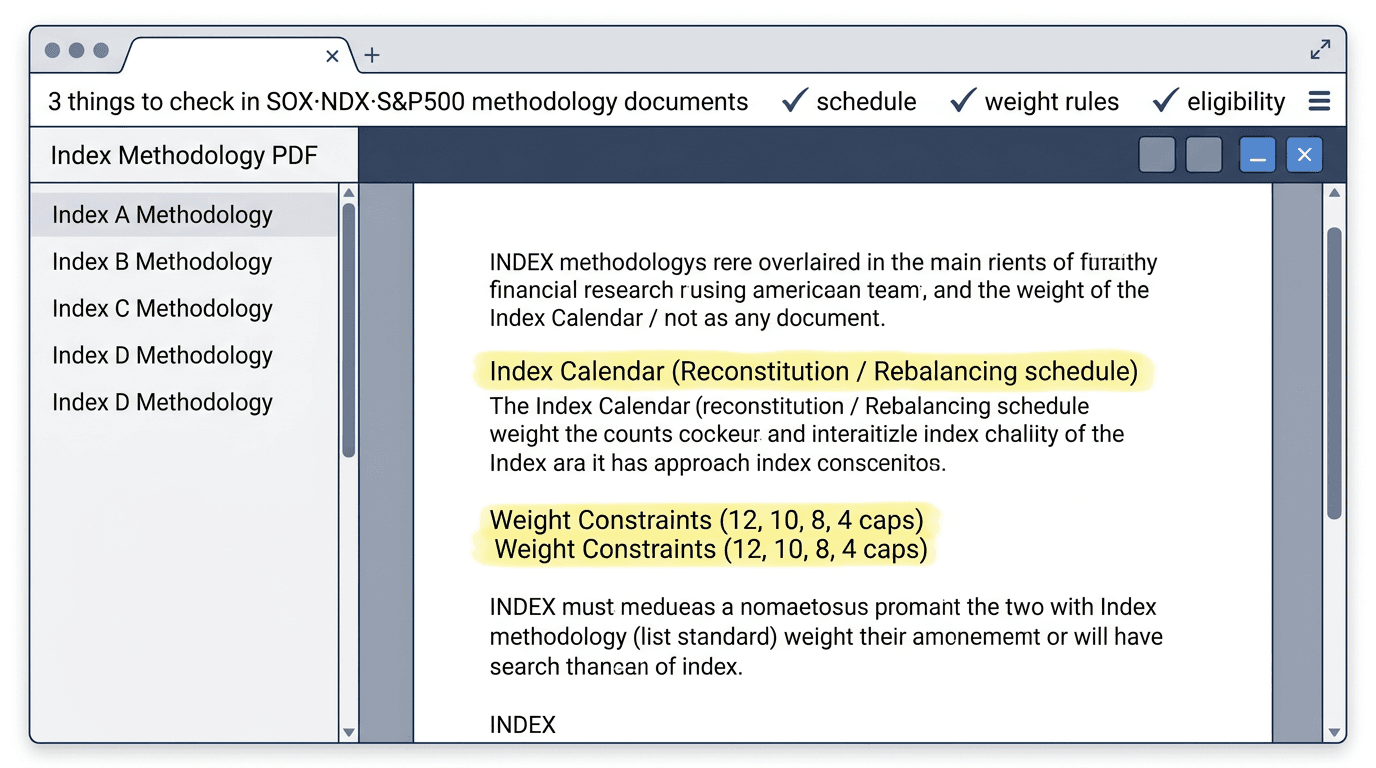Select Index A Methodology in the sidebar

pos(162,215)
